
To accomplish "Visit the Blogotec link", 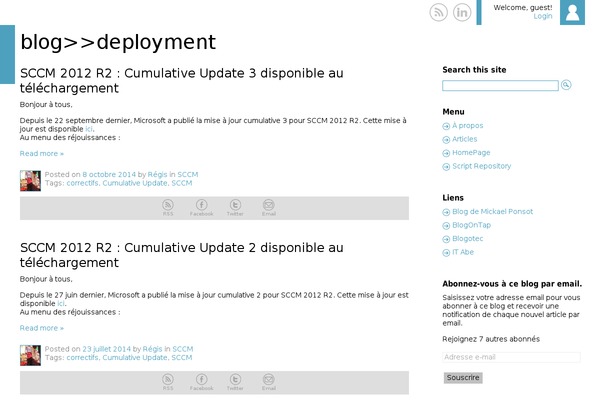I will point(468,238).
